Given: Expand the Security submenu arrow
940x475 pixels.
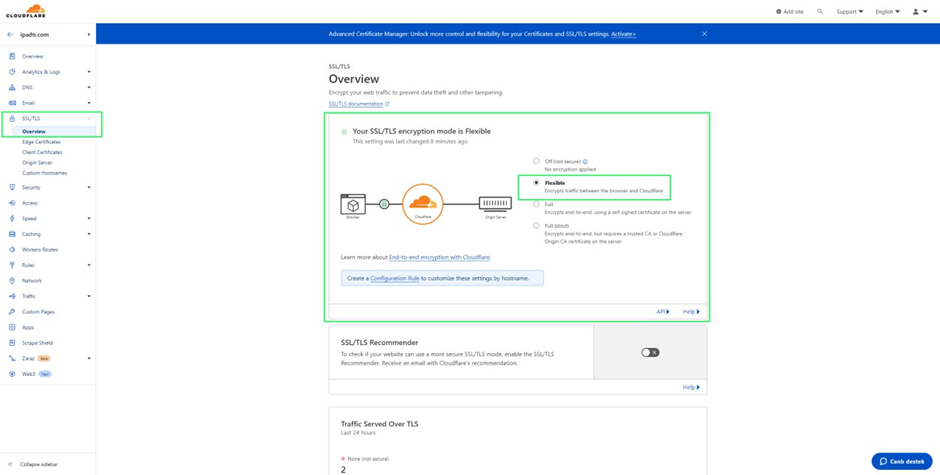Looking at the screenshot, I should tap(89, 187).
